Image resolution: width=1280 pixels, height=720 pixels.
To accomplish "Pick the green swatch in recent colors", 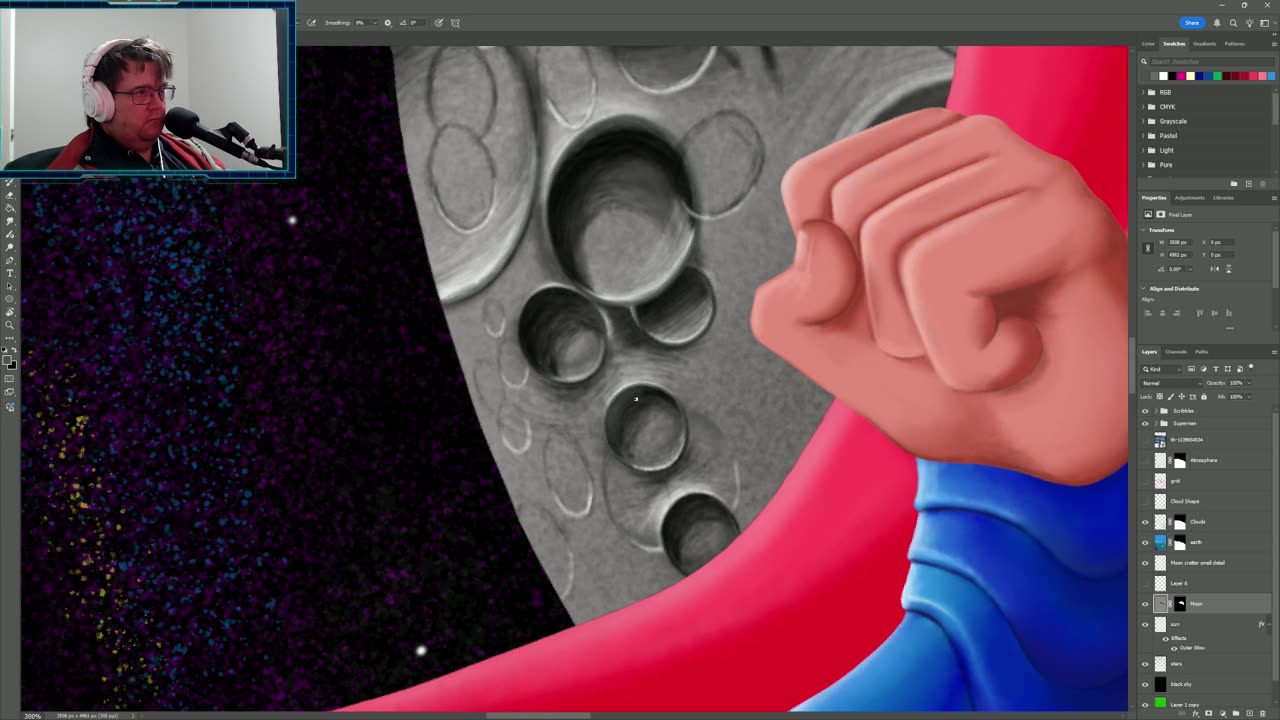I will pos(1217,76).
